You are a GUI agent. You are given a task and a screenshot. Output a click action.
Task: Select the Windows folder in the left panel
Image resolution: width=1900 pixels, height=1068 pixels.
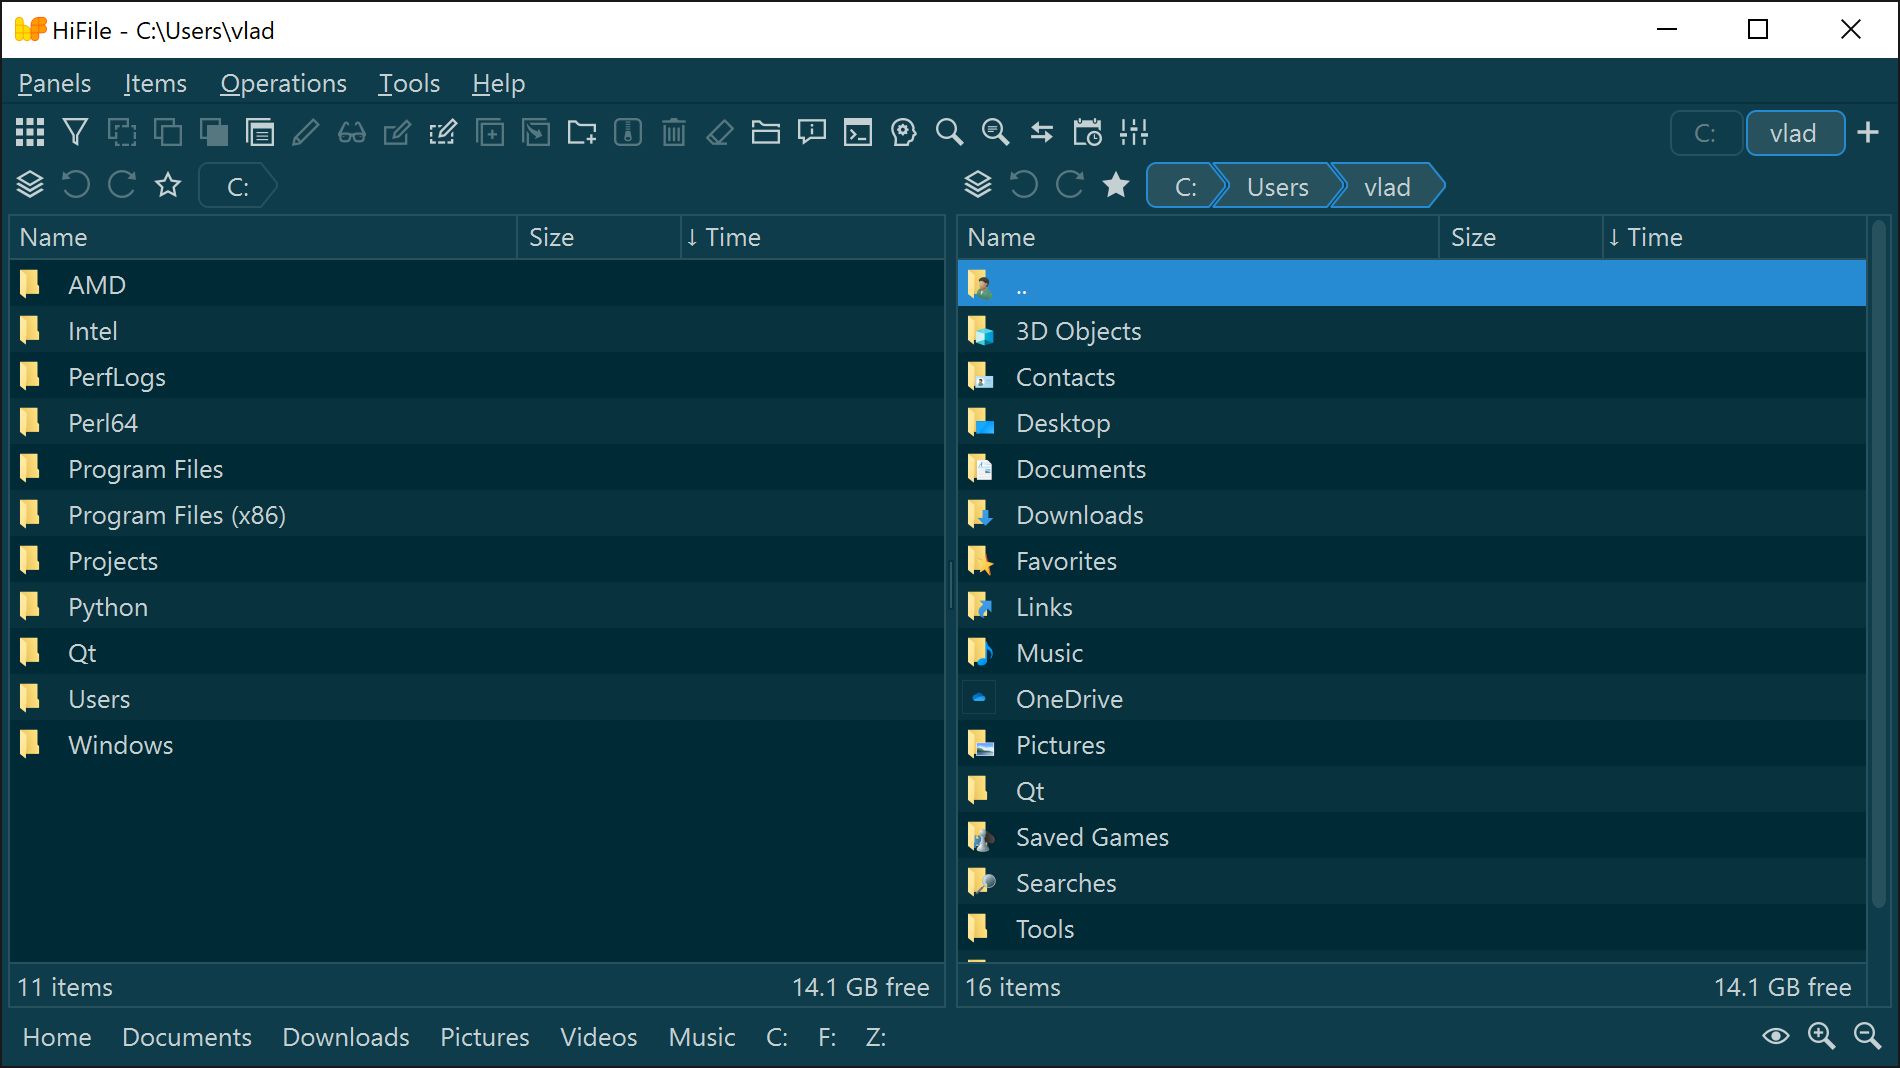tap(121, 744)
